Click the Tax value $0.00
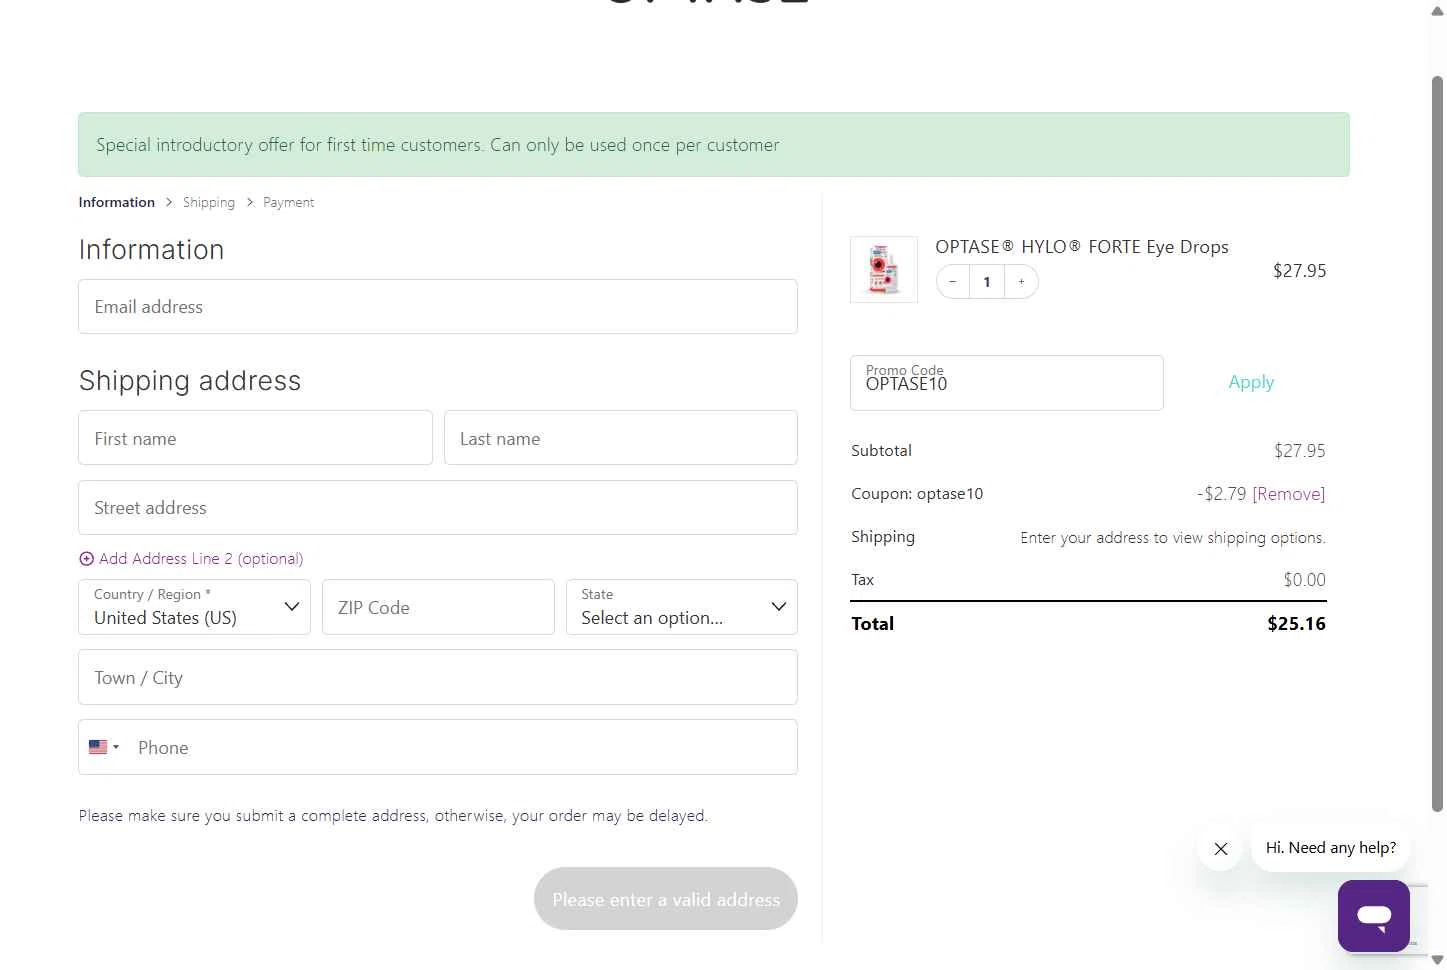The width and height of the screenshot is (1447, 970). pos(1305,580)
